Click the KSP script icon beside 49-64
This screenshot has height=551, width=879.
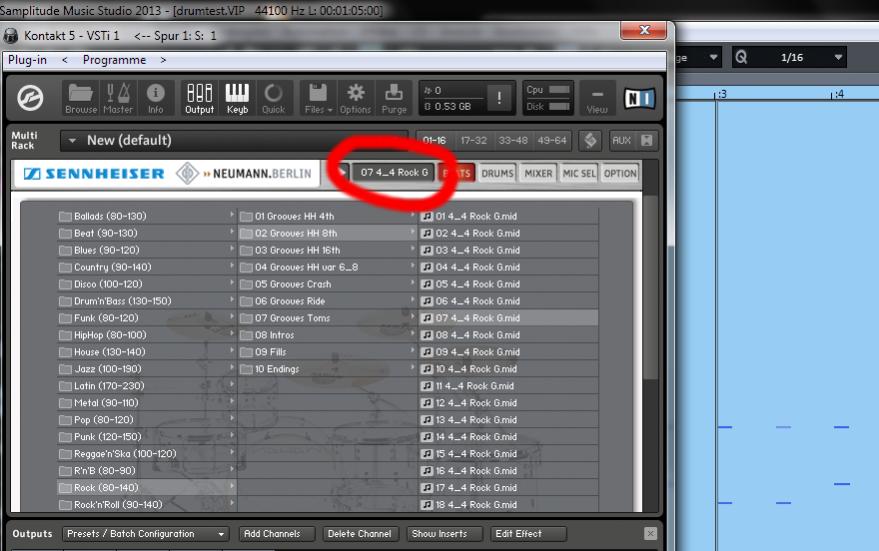pos(590,140)
